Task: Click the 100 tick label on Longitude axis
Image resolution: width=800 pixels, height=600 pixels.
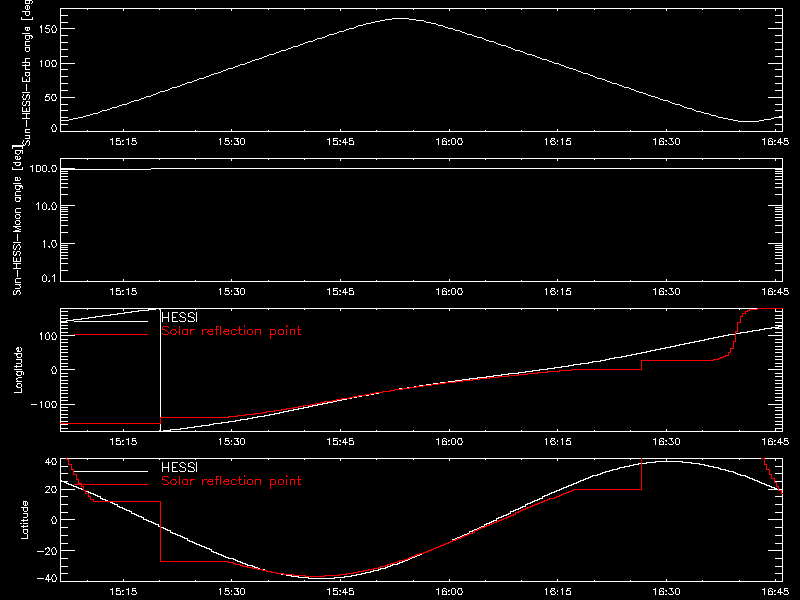Action: 47,336
